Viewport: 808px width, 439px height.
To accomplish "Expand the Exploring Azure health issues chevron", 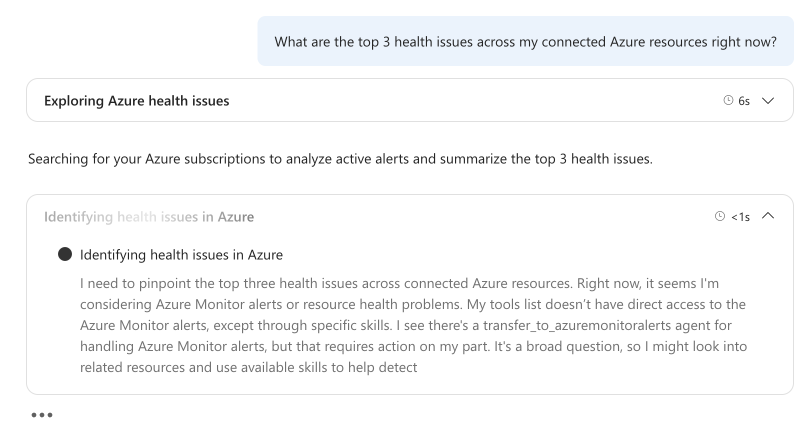I will pos(768,101).
